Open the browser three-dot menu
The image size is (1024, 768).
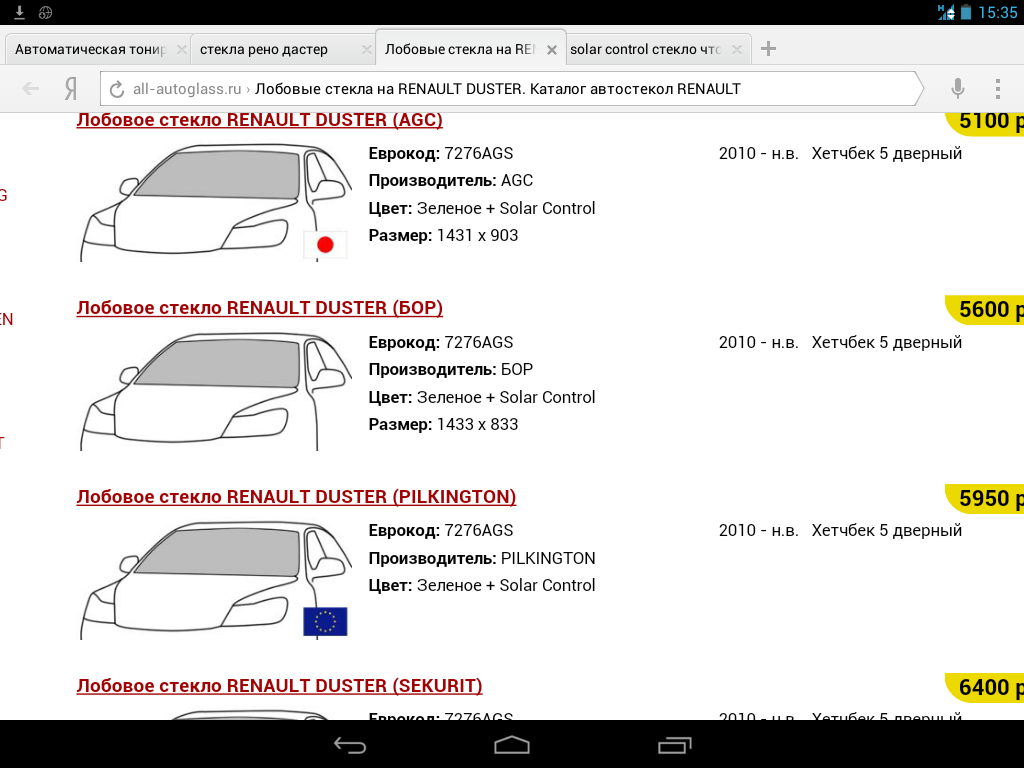tap(997, 88)
